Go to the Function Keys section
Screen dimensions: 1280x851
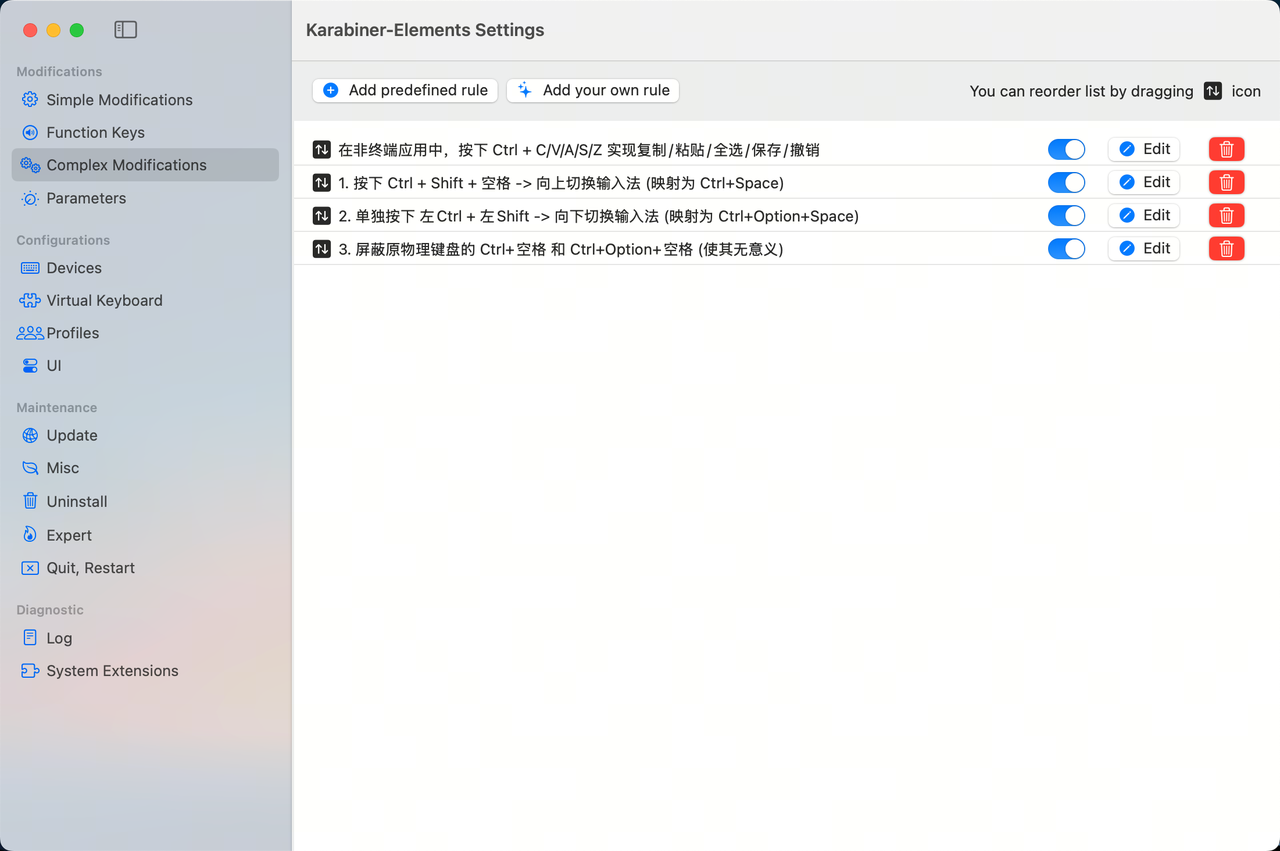(145, 132)
